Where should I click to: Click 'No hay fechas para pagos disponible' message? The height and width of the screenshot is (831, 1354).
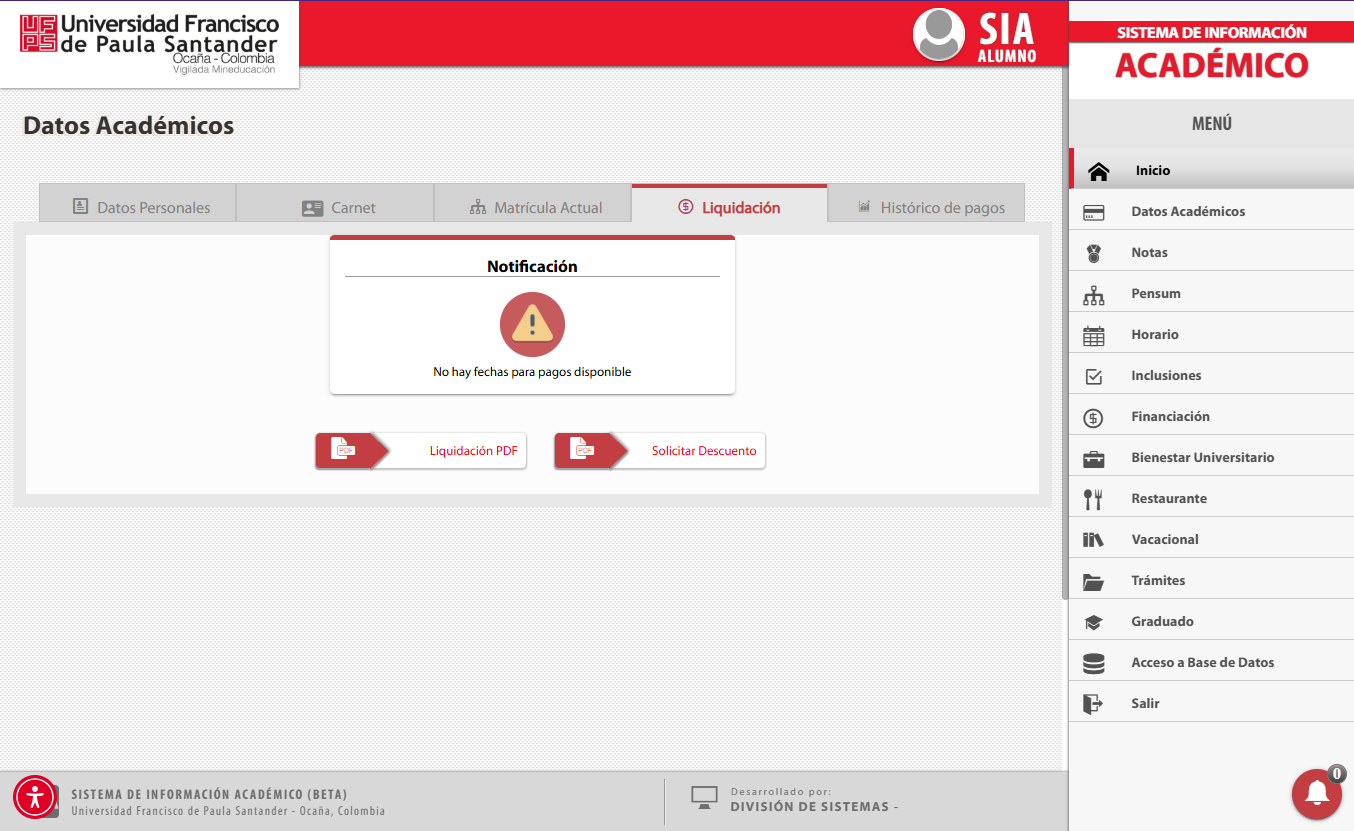pyautogui.click(x=532, y=372)
